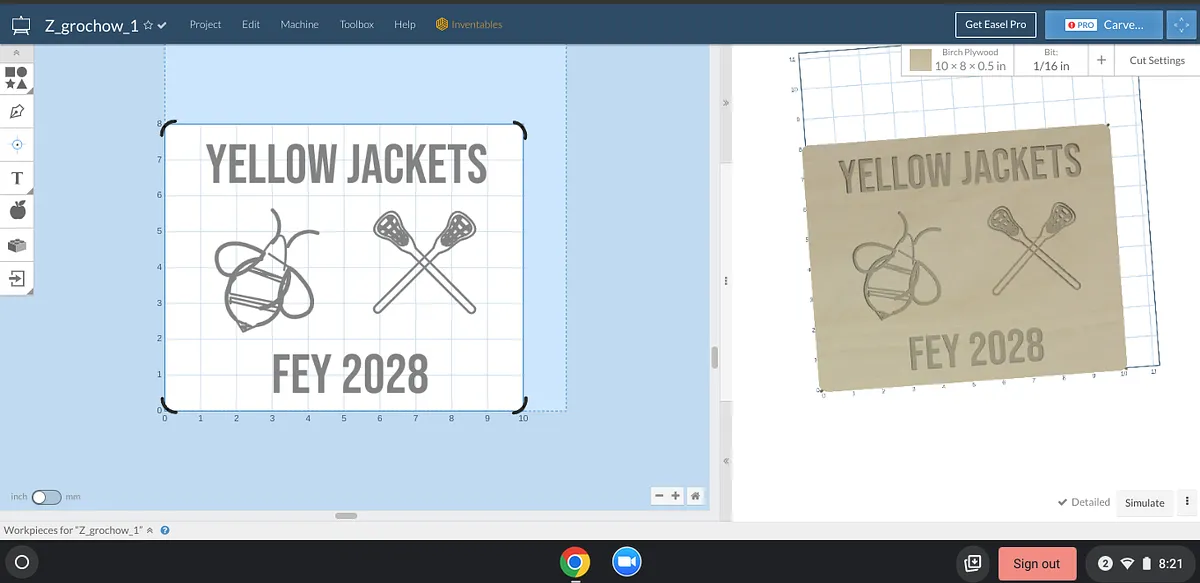Select the Text tool
The image size is (1200, 583).
point(16,178)
